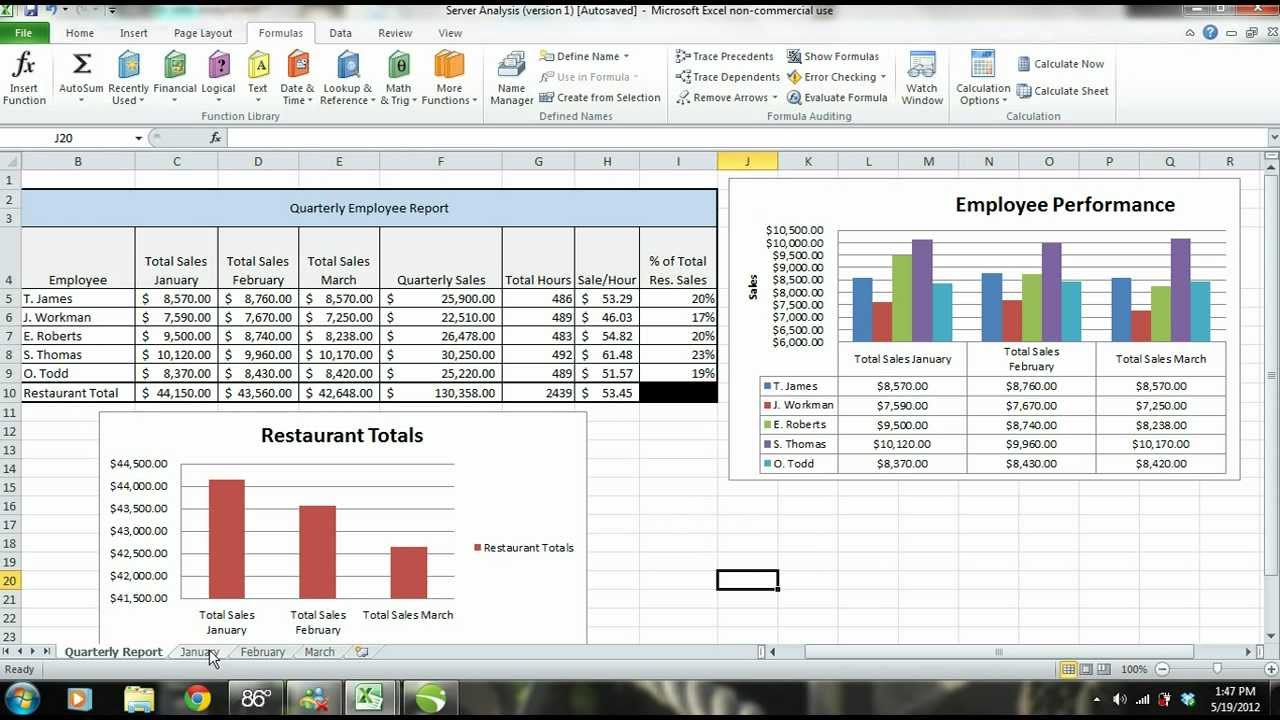Click the fx button beside formula bar
1280x720 pixels.
[215, 138]
